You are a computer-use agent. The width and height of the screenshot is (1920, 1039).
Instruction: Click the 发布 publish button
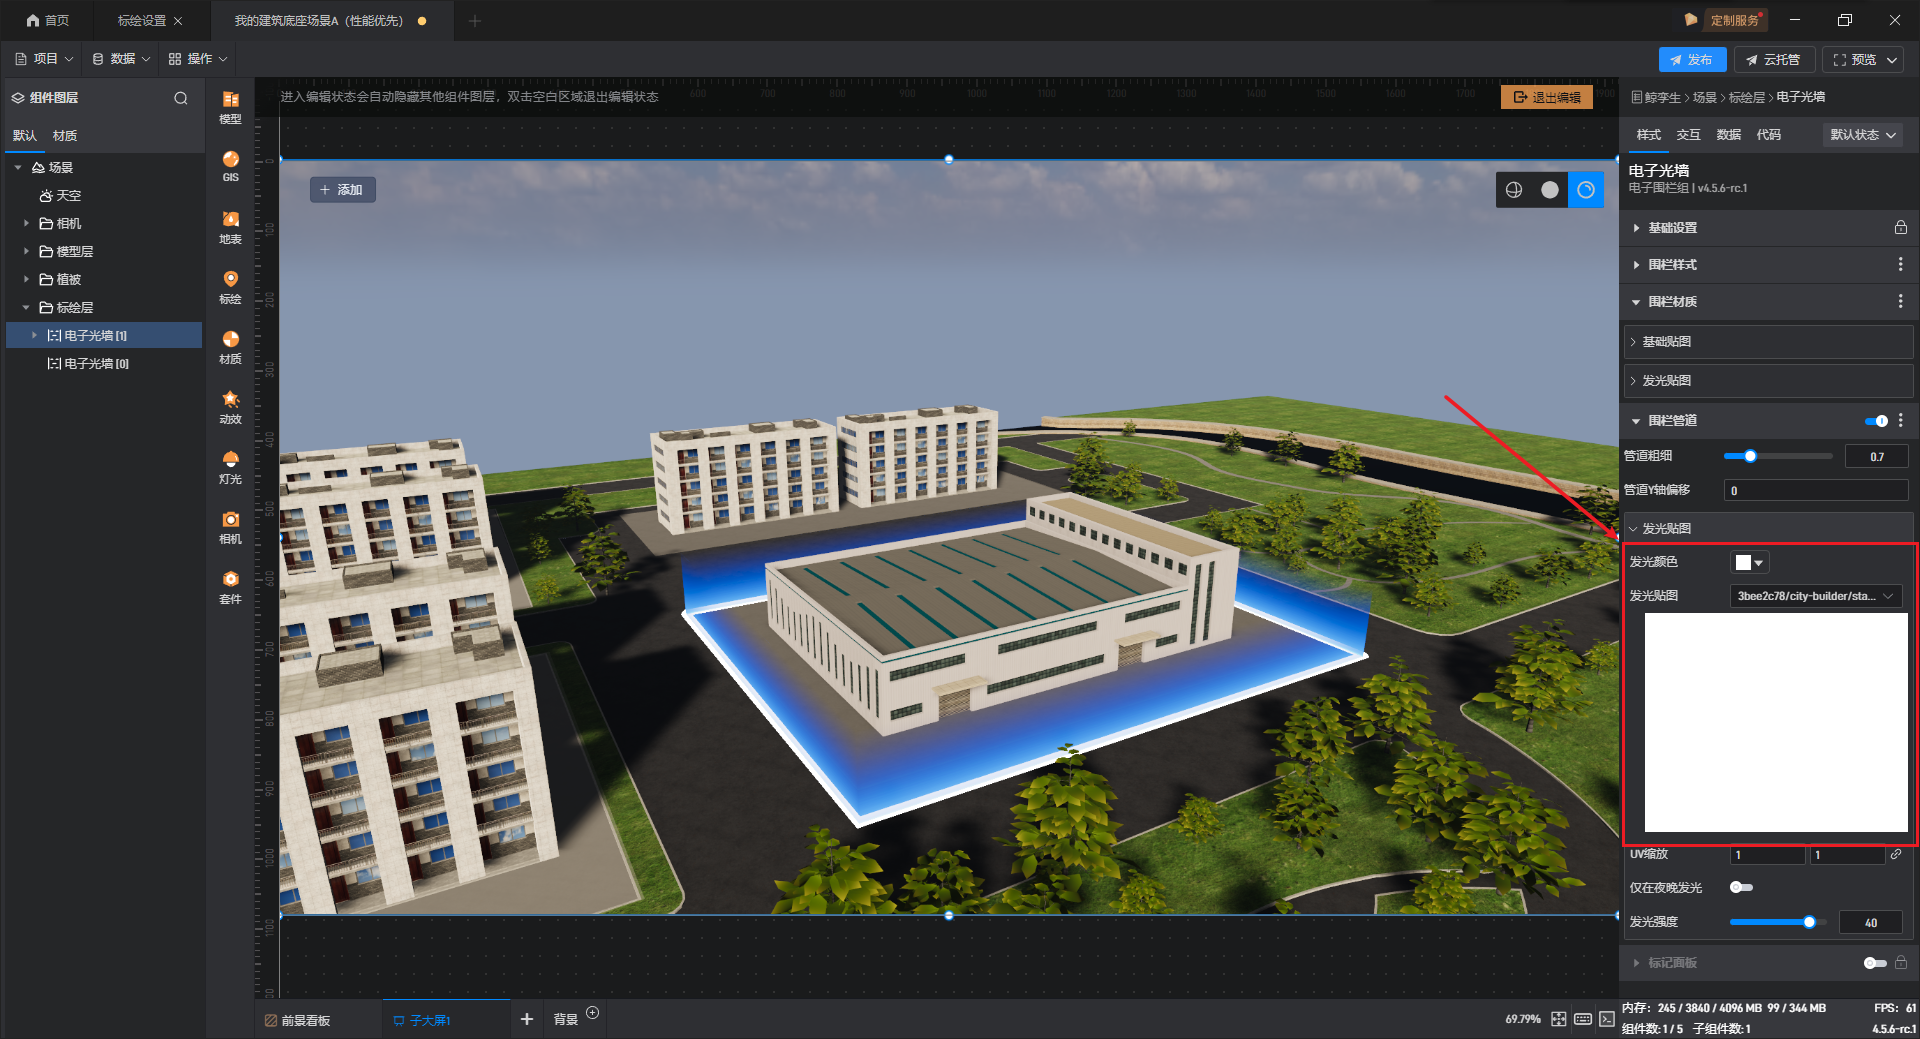pyautogui.click(x=1692, y=60)
